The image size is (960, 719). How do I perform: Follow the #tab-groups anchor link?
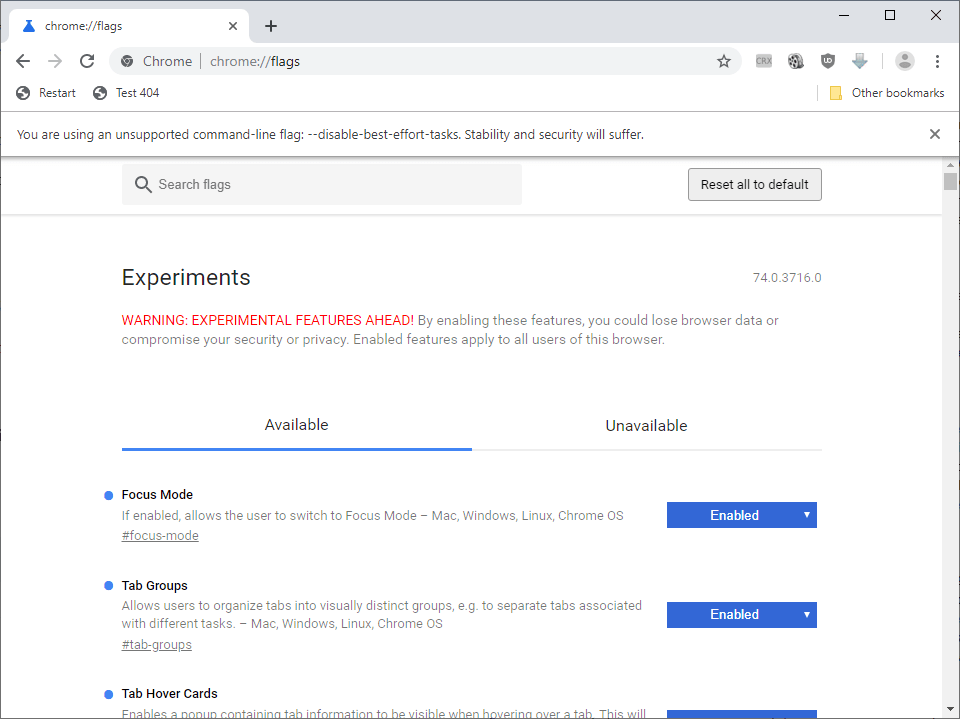click(x=157, y=644)
